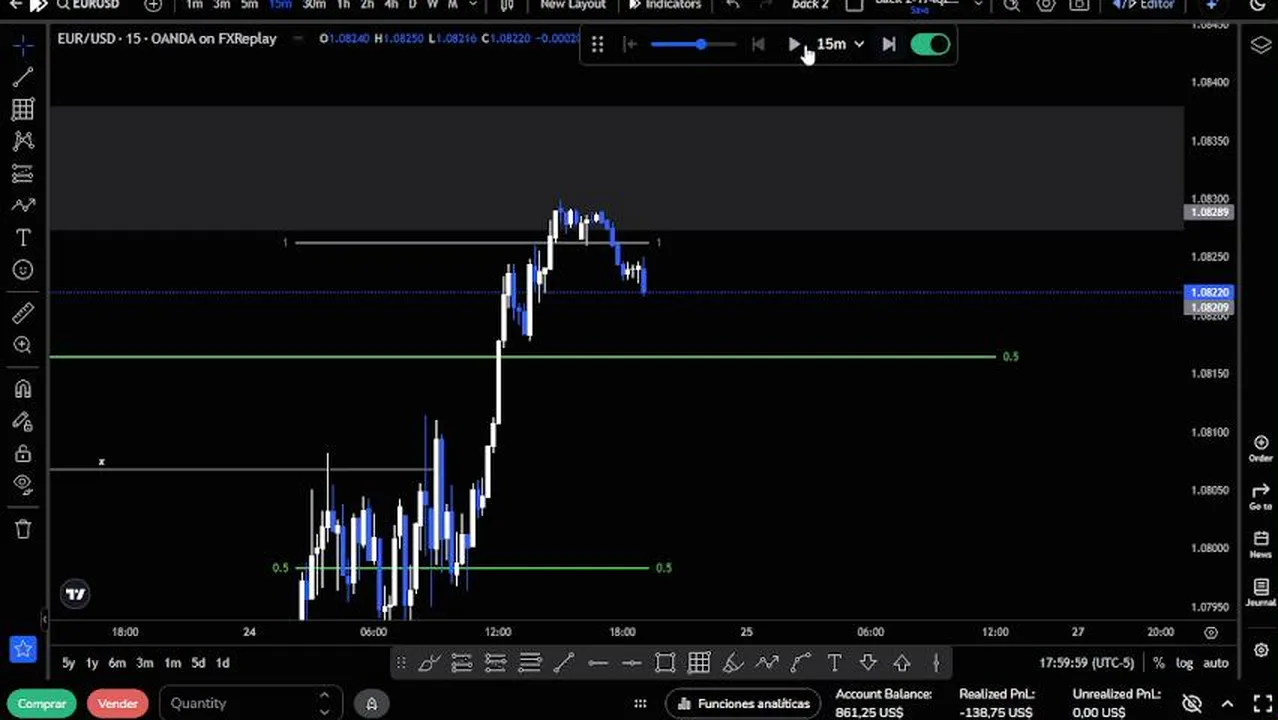The width and height of the screenshot is (1278, 720).
Task: Step forward one bar in replay
Action: [x=888, y=44]
